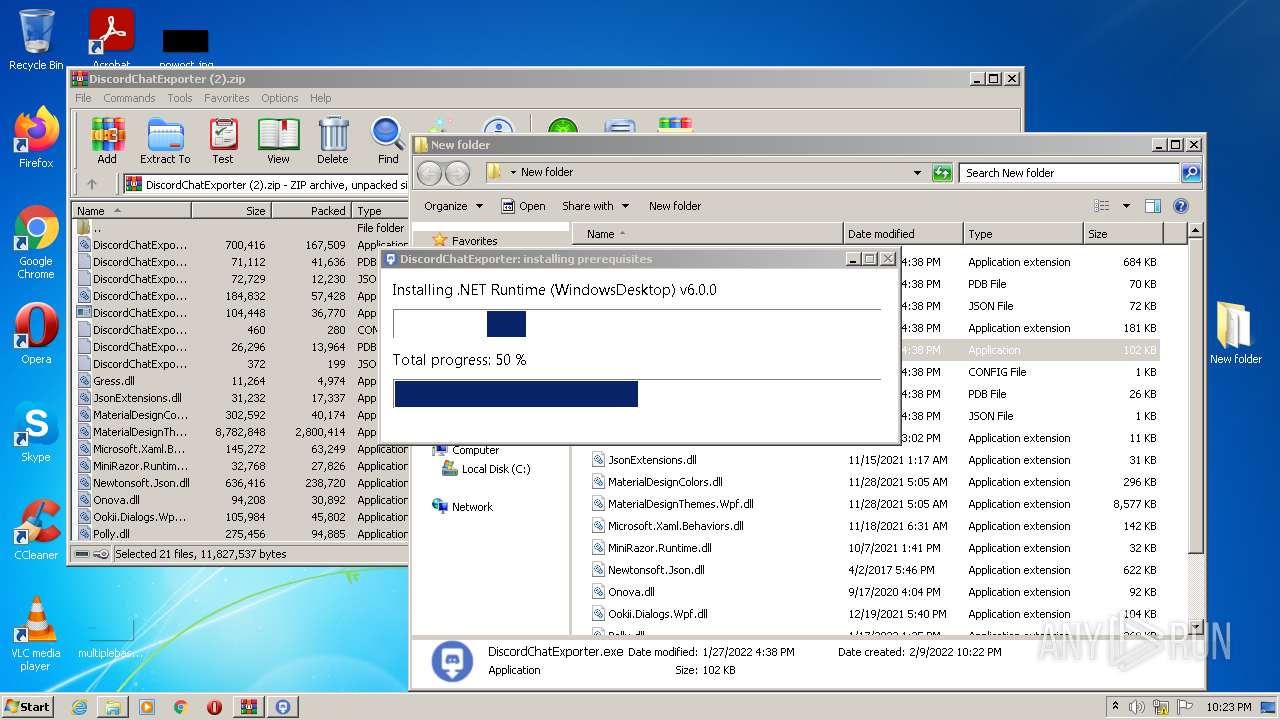Toggle the preview pane in Explorer
The width and height of the screenshot is (1280, 720).
coord(1152,206)
